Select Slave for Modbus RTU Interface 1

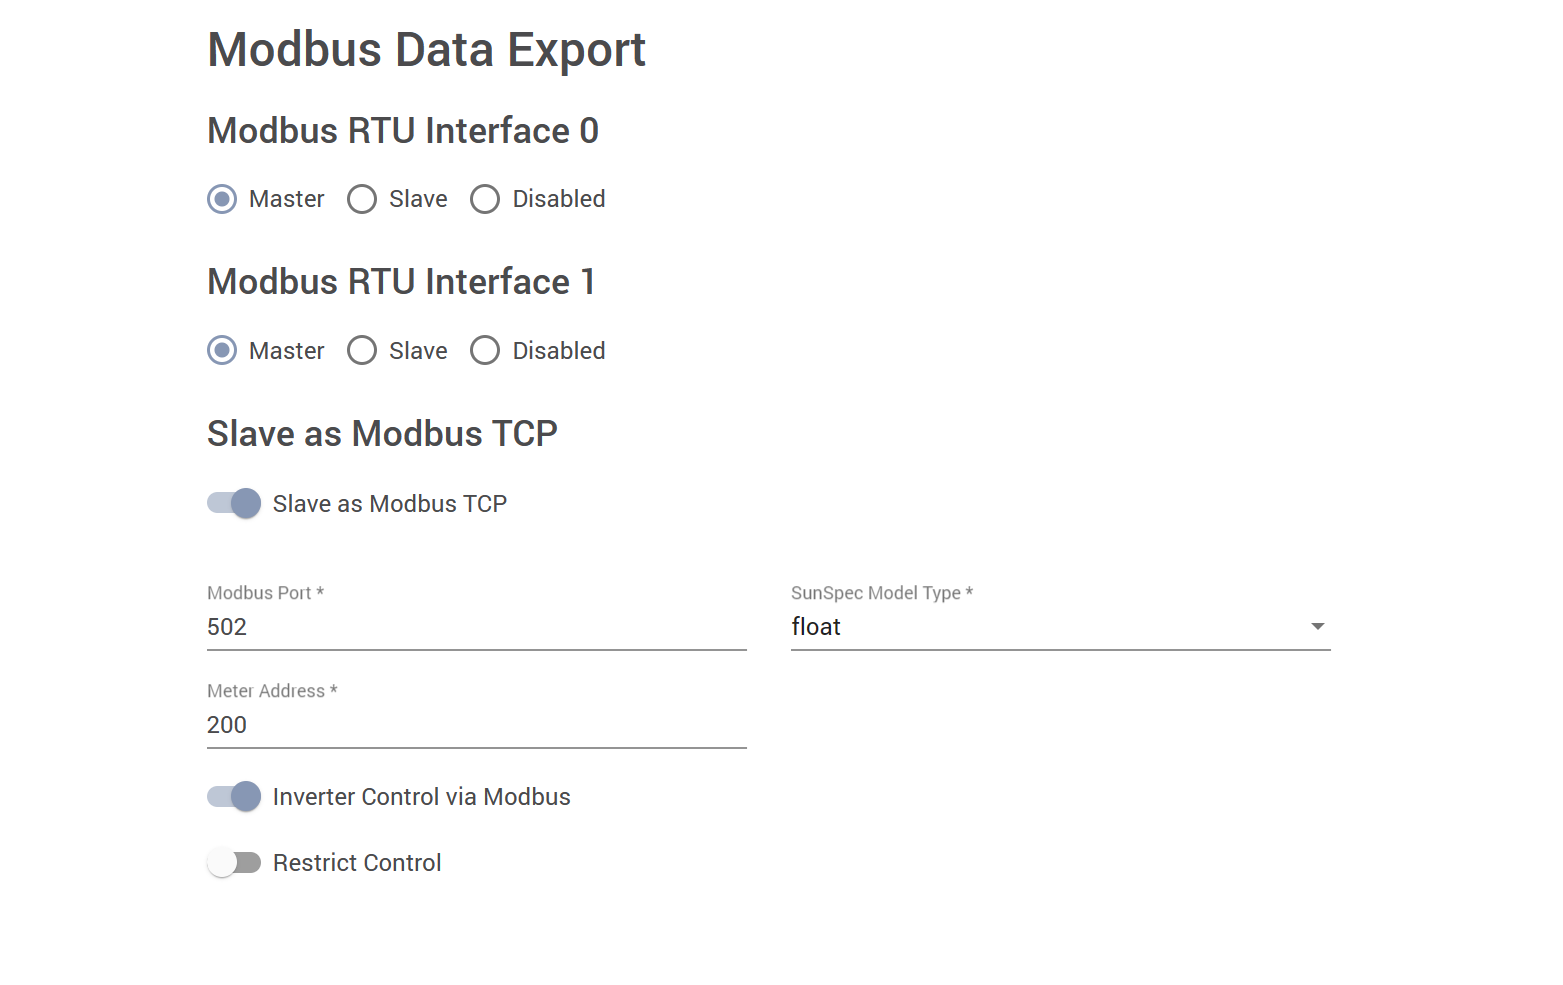coord(362,351)
